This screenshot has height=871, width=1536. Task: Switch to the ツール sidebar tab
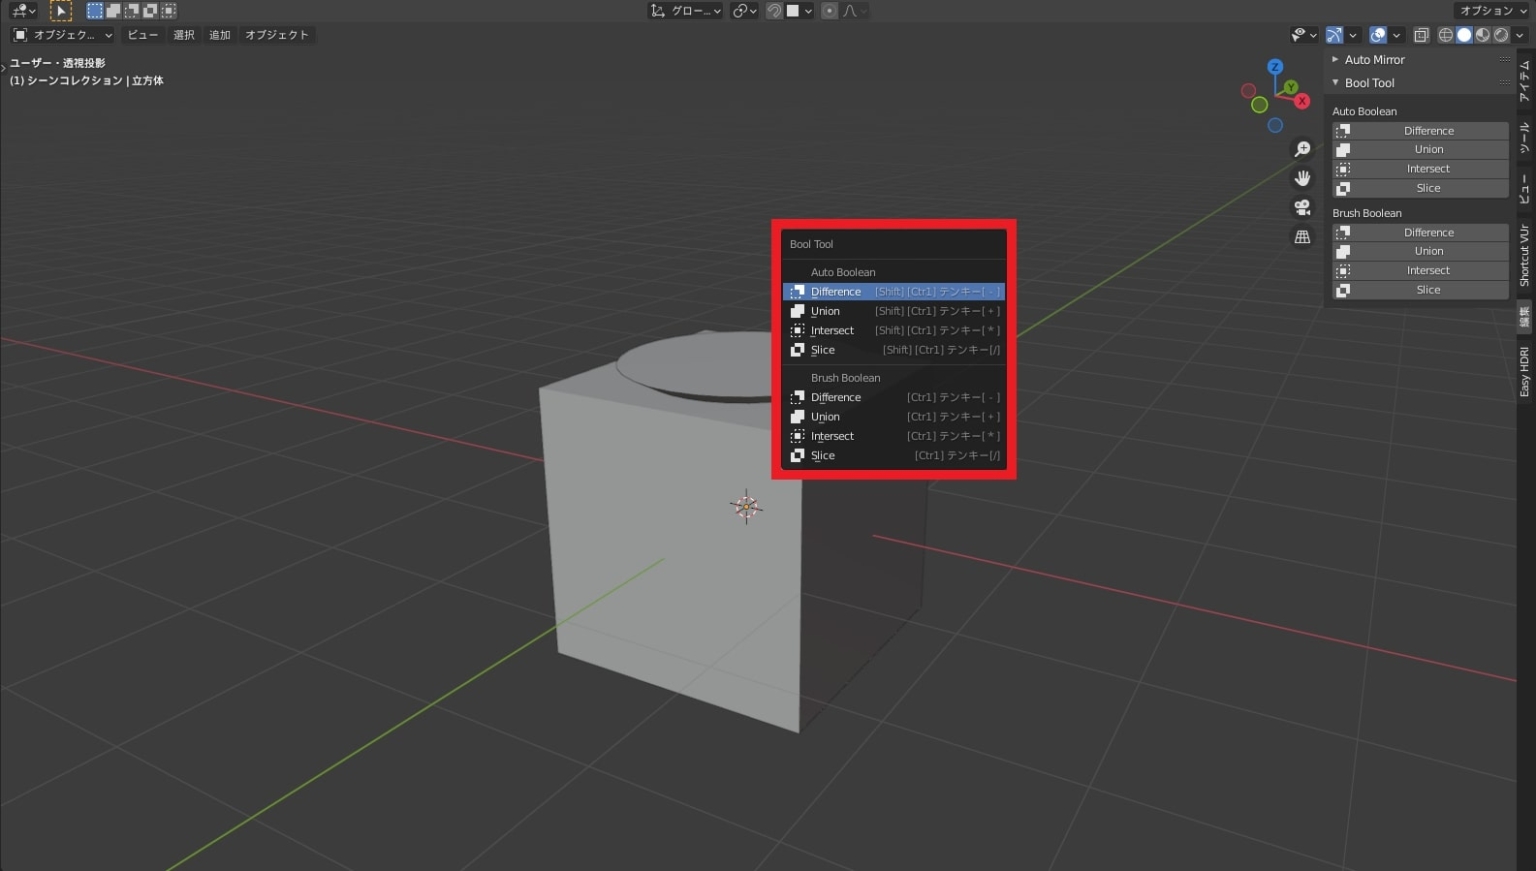point(1524,138)
